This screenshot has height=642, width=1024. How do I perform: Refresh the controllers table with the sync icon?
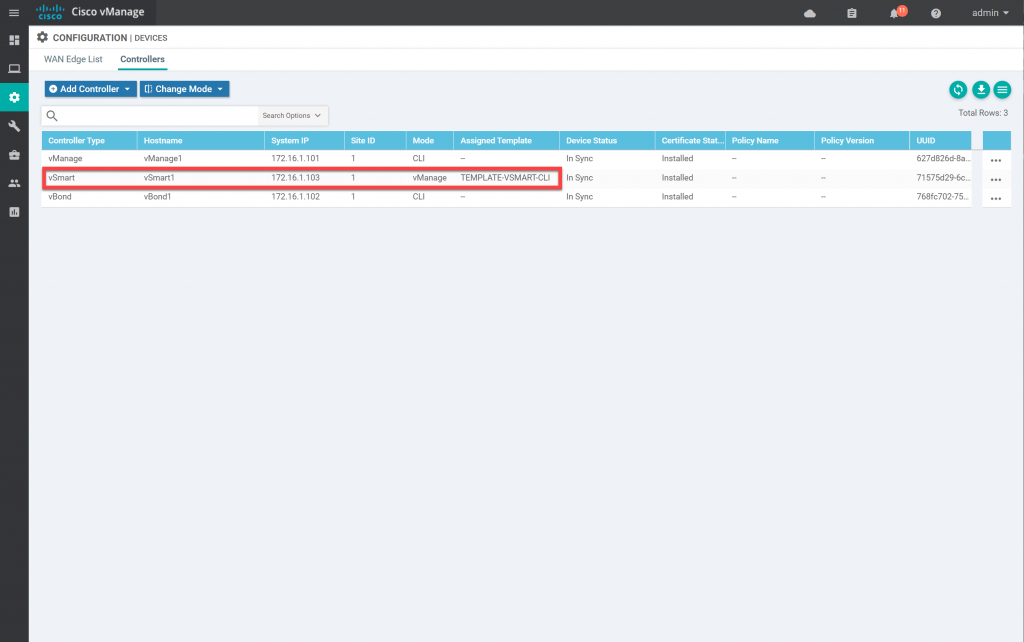click(x=958, y=90)
